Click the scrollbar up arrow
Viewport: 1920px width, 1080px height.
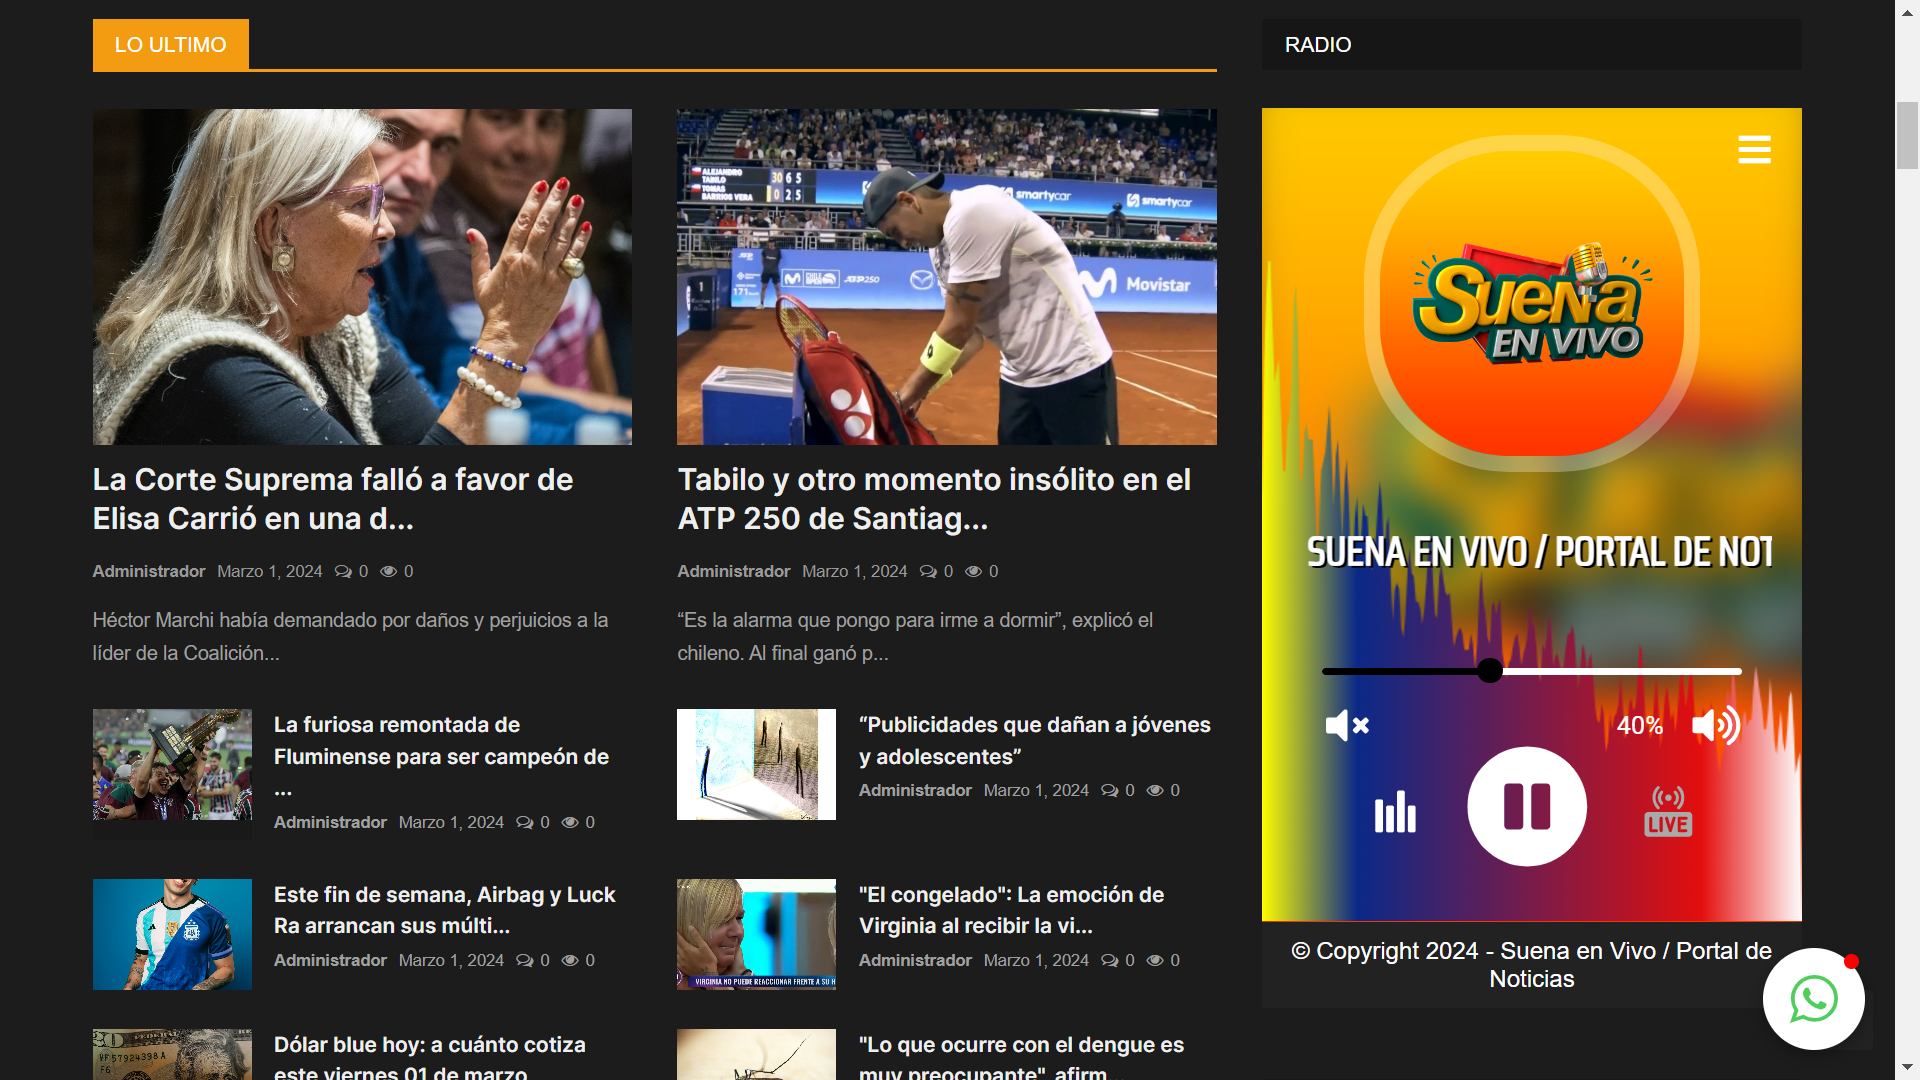point(1907,11)
